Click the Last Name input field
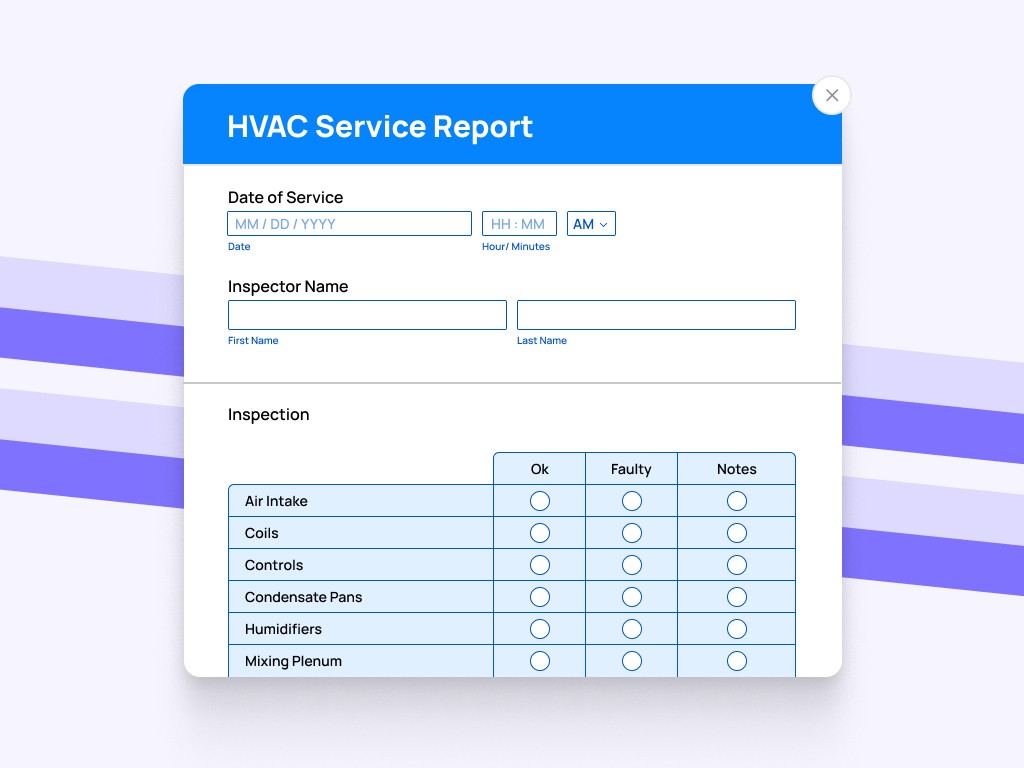Image resolution: width=1024 pixels, height=768 pixels. (656, 315)
